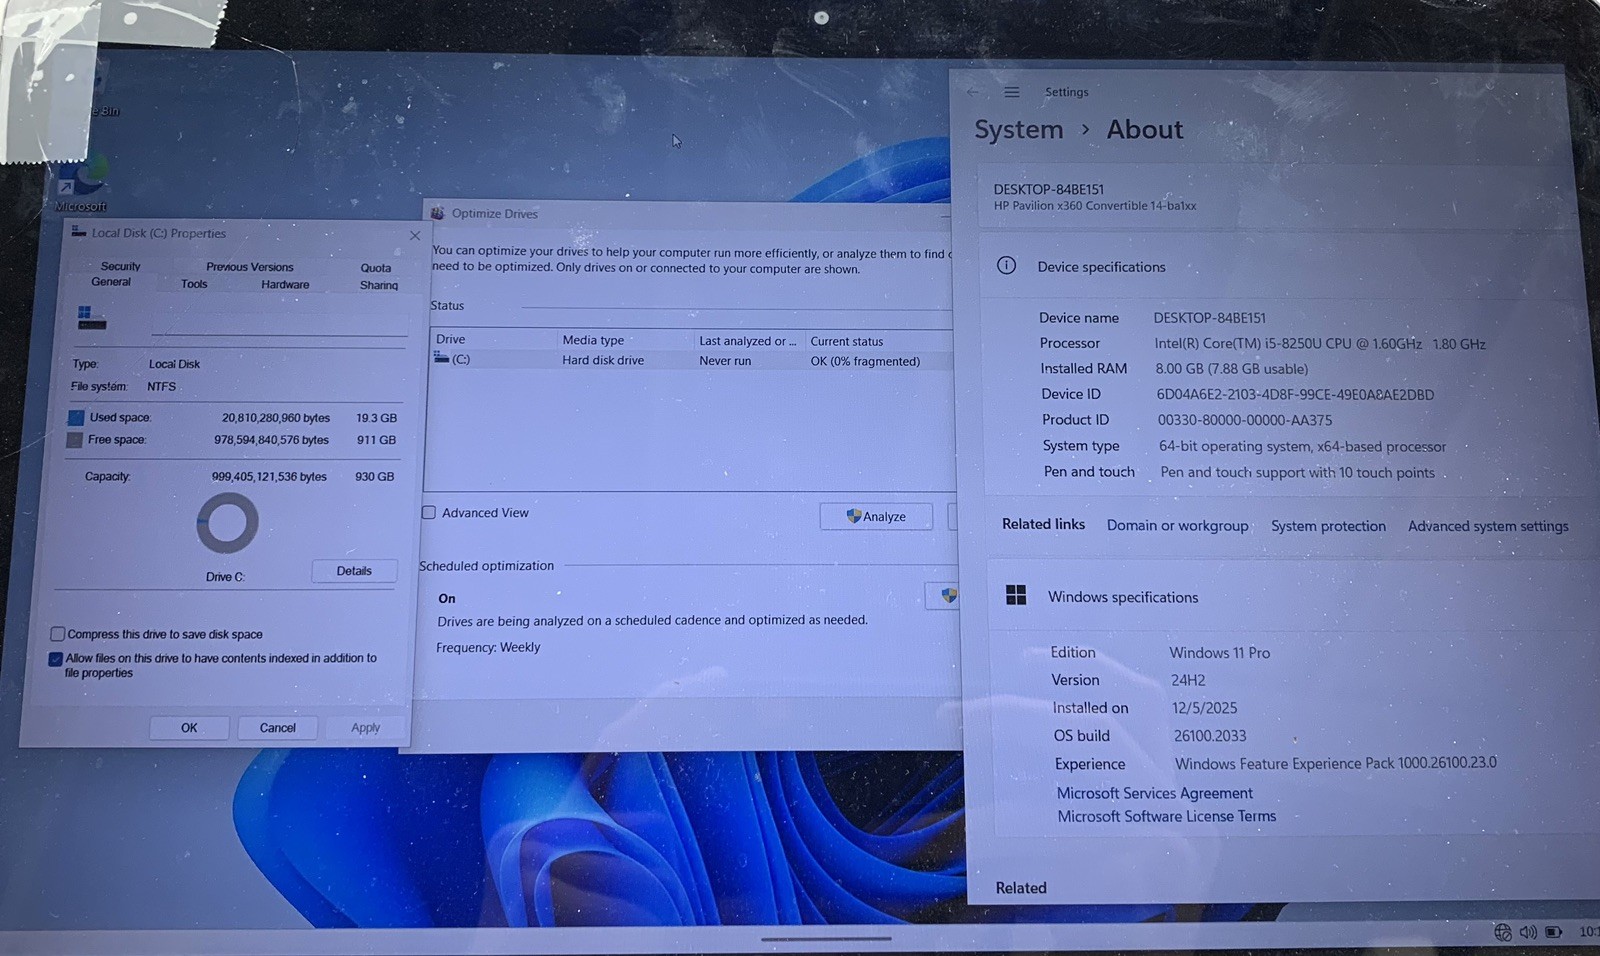Switch to the Security tab
Image resolution: width=1600 pixels, height=956 pixels.
pyautogui.click(x=120, y=266)
